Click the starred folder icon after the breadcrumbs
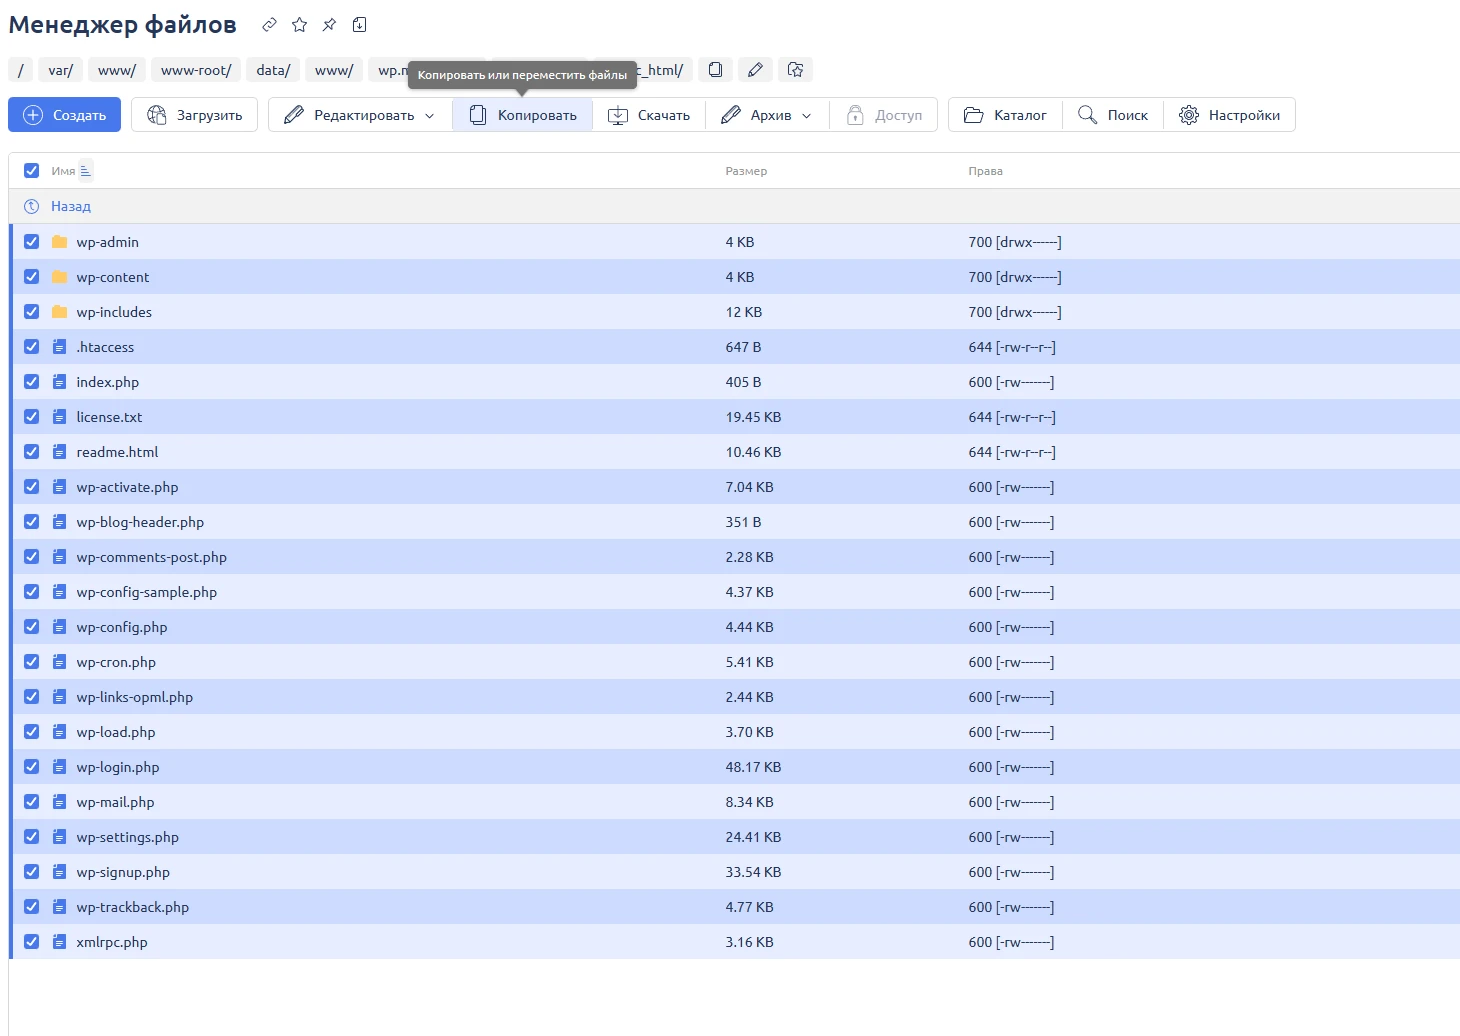 [x=795, y=70]
